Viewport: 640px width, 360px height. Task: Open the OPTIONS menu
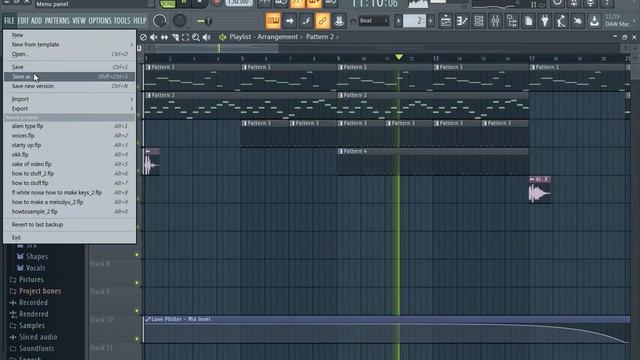click(100, 21)
